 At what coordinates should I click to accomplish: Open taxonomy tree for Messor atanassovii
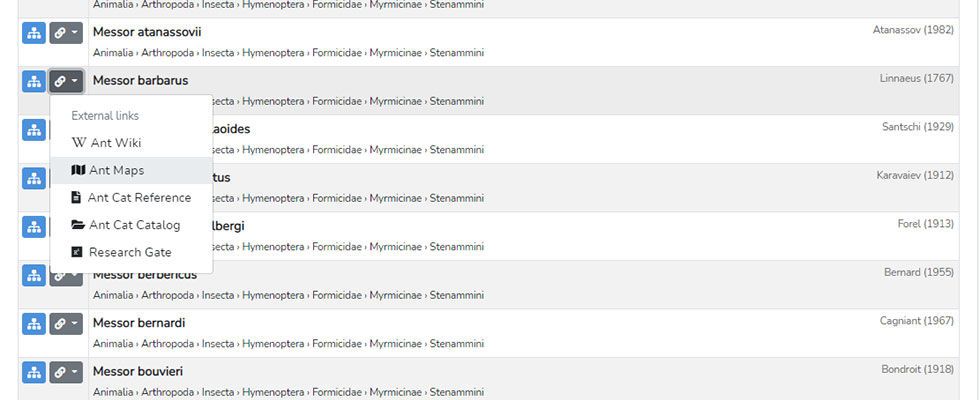(x=34, y=32)
